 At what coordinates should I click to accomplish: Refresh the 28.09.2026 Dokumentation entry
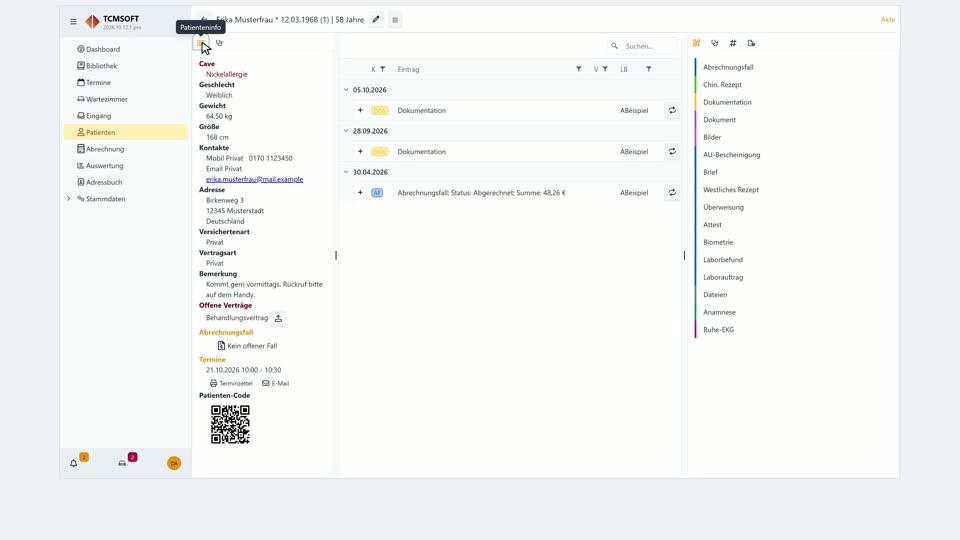(672, 152)
